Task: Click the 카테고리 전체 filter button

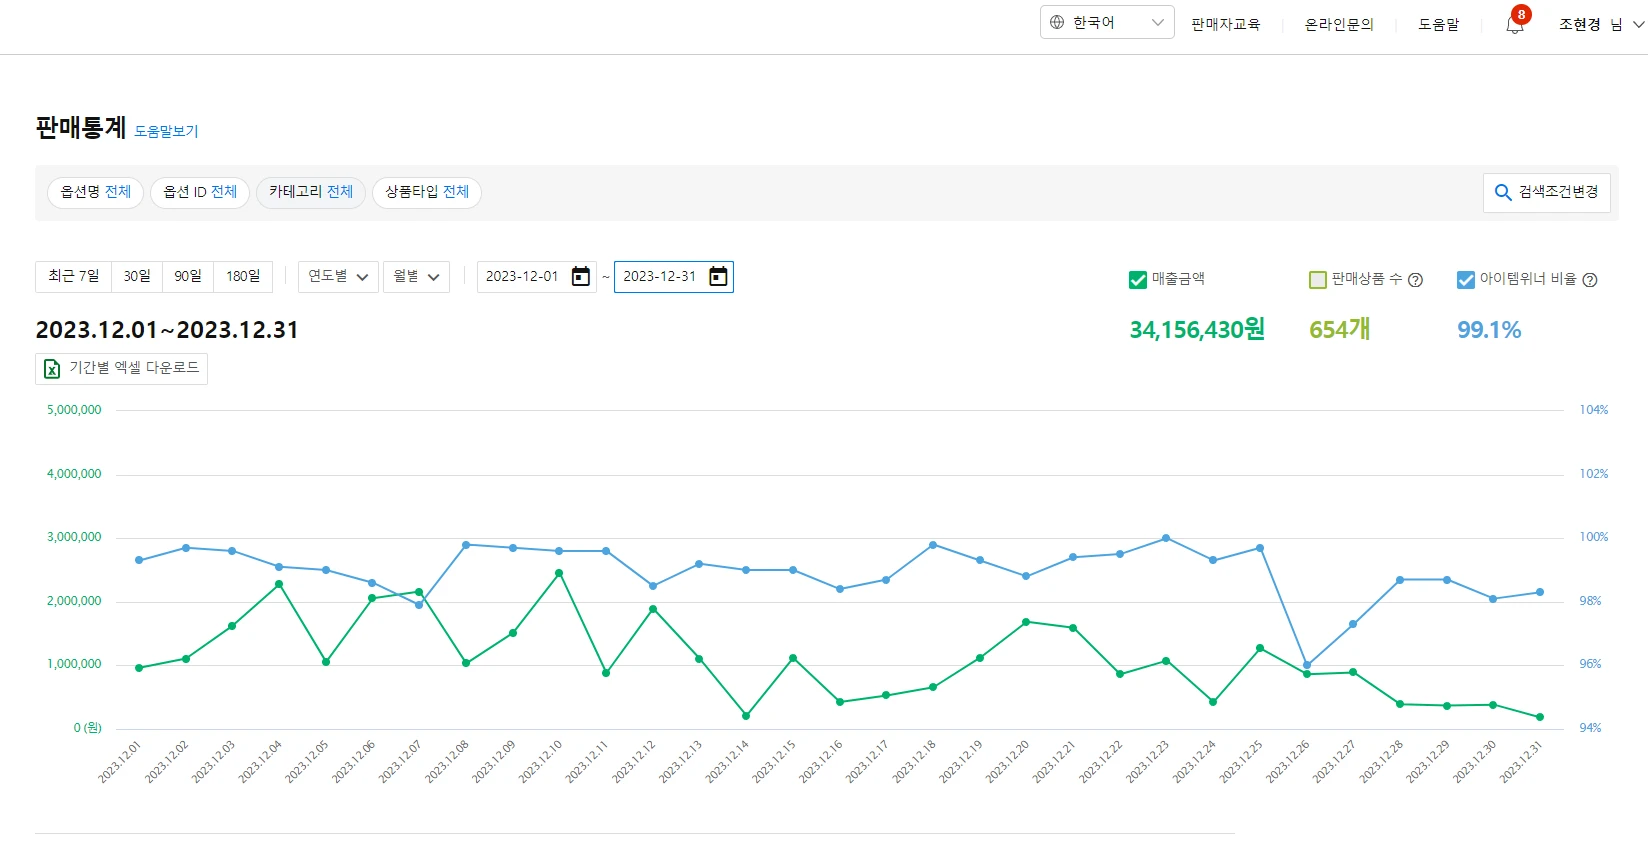Action: coord(311,192)
